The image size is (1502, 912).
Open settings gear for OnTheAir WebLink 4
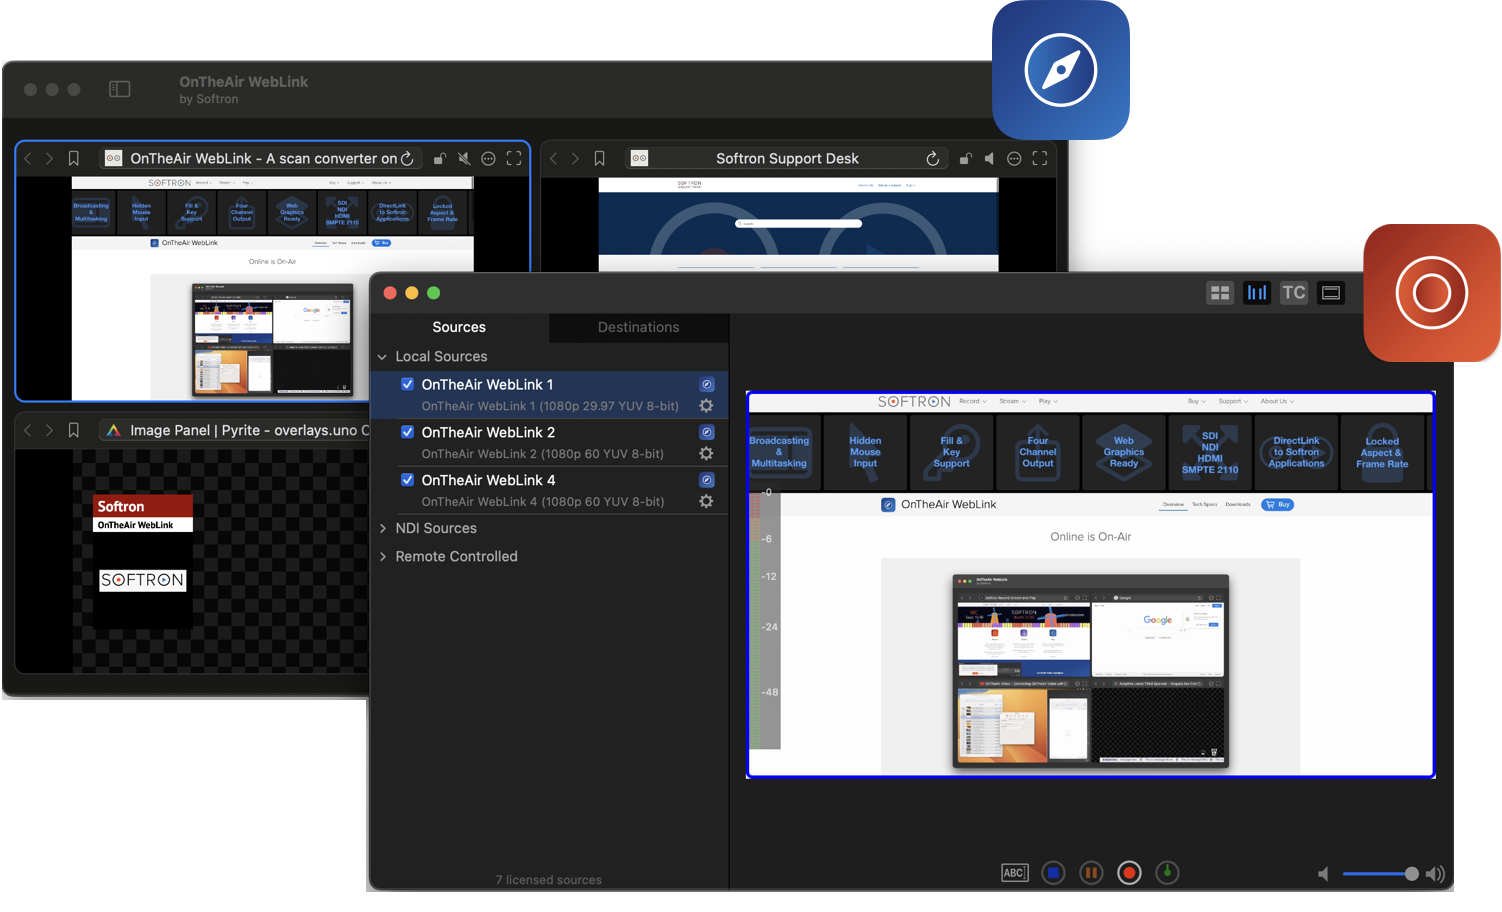click(706, 501)
